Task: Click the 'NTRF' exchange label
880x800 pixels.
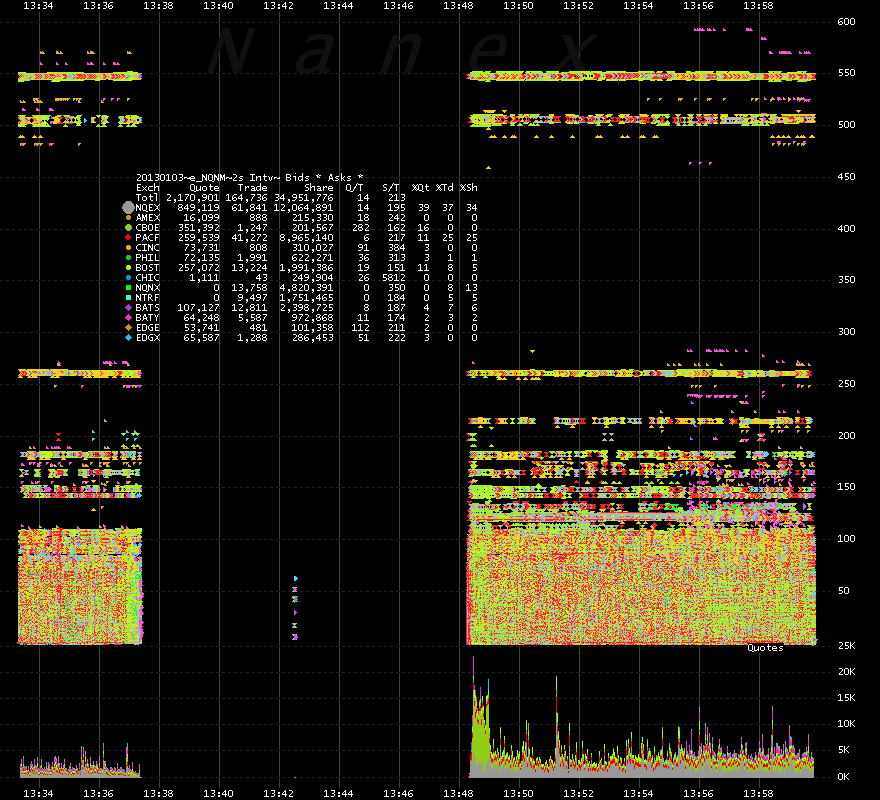Action: pyautogui.click(x=147, y=298)
